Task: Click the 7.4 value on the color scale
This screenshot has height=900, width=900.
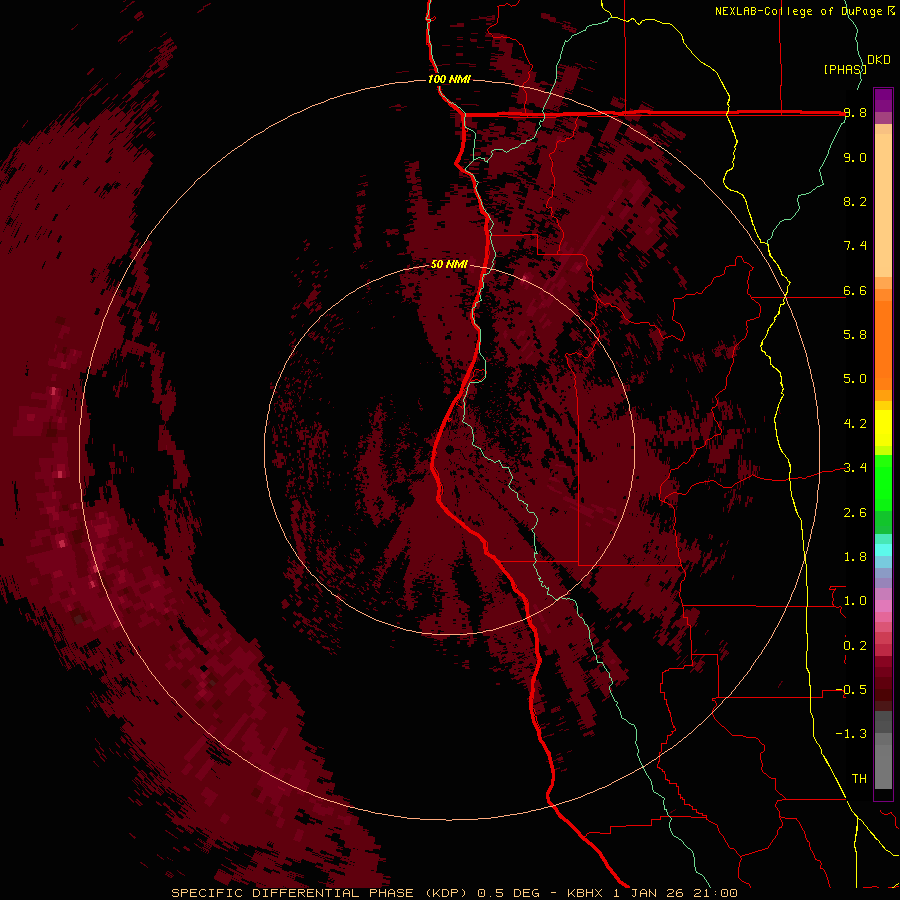Action: (855, 246)
